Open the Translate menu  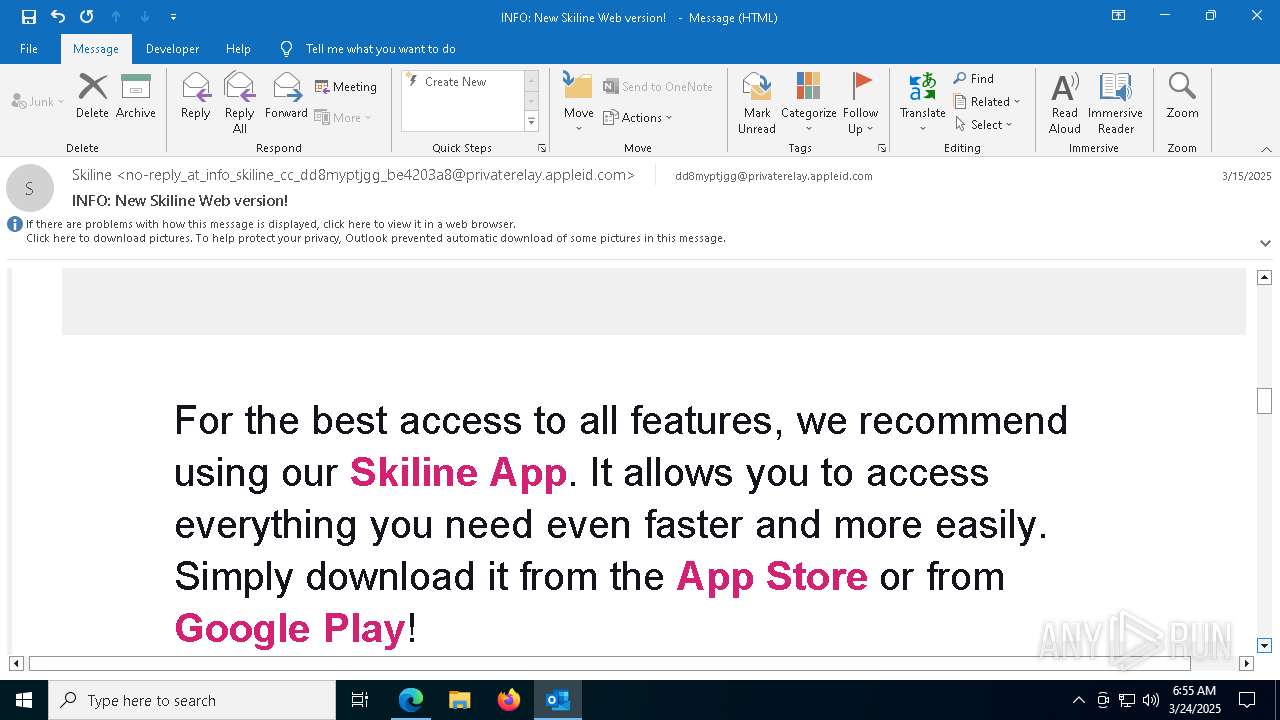(923, 103)
